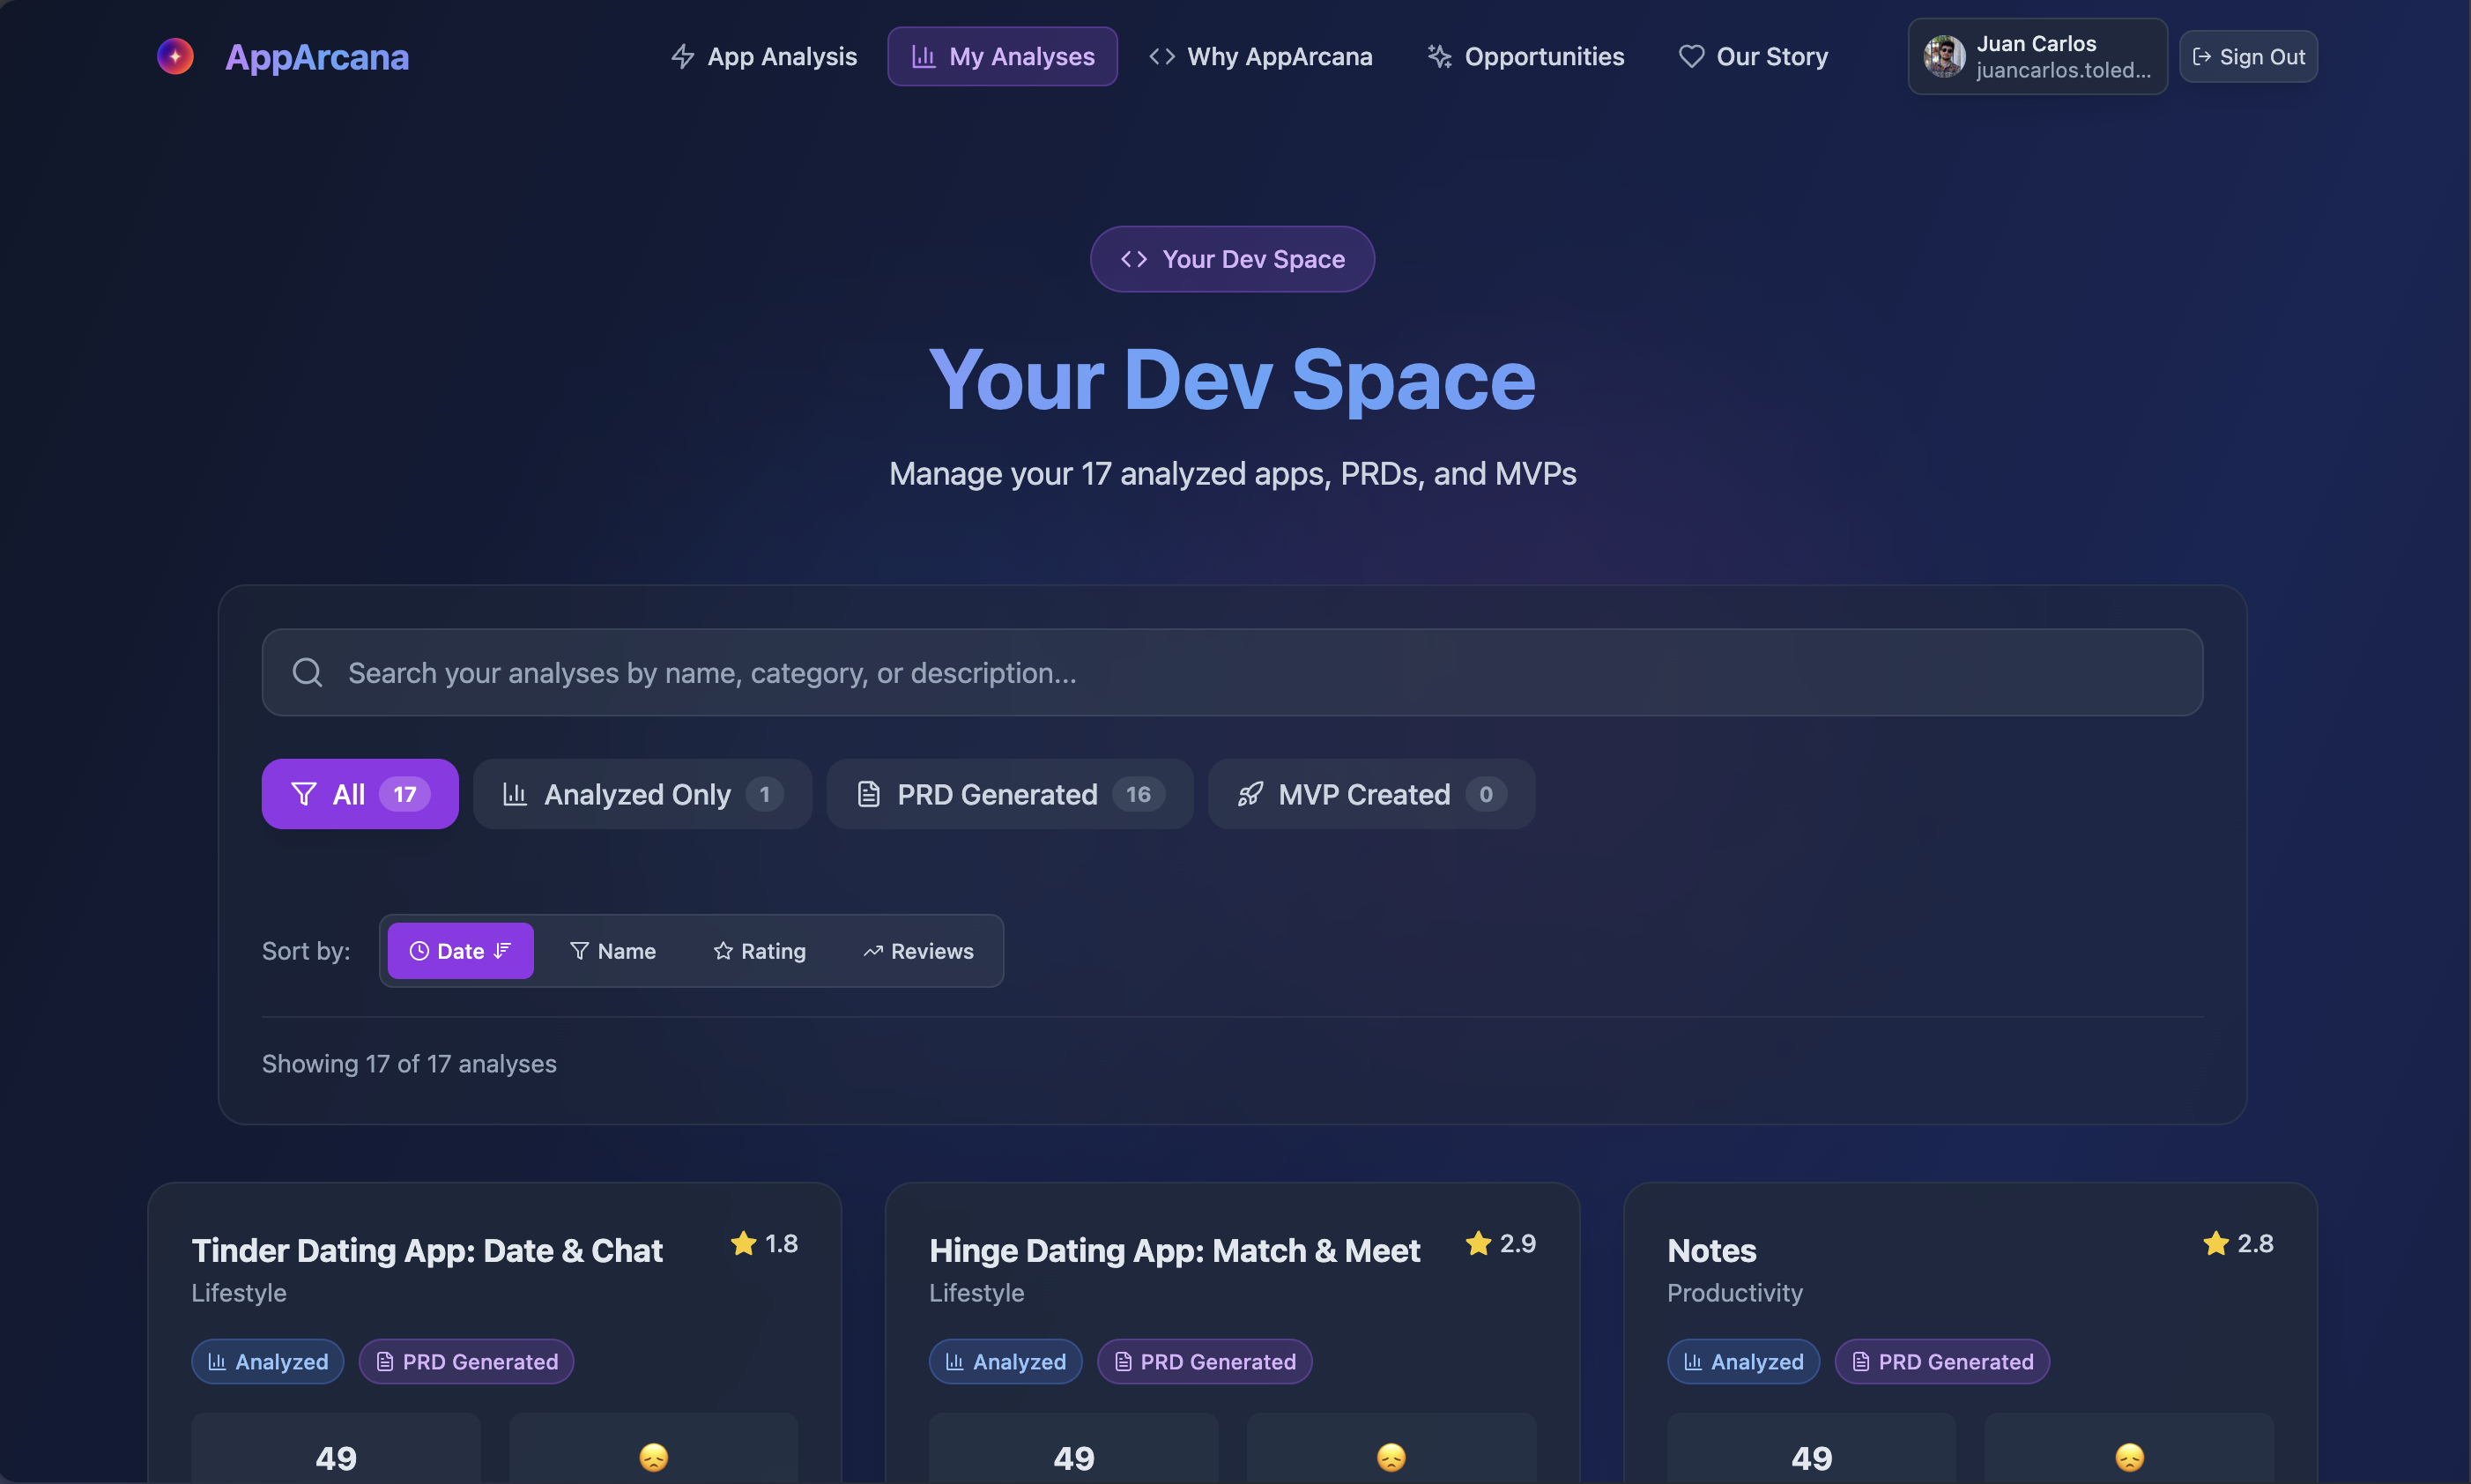Click the search magnifier icon
Viewport: 2471px width, 1484px height.
click(x=307, y=673)
